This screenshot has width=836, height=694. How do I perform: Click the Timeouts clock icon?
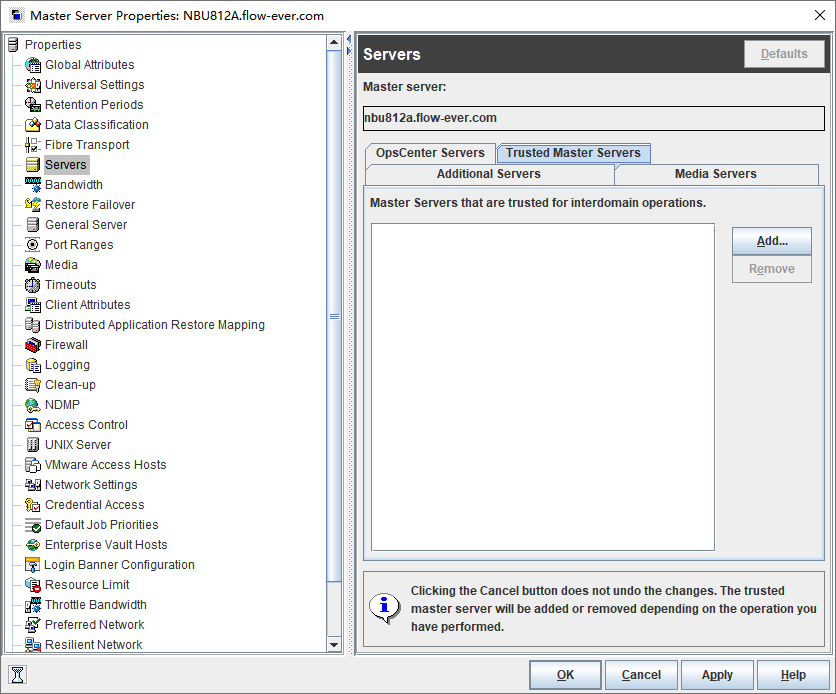33,285
